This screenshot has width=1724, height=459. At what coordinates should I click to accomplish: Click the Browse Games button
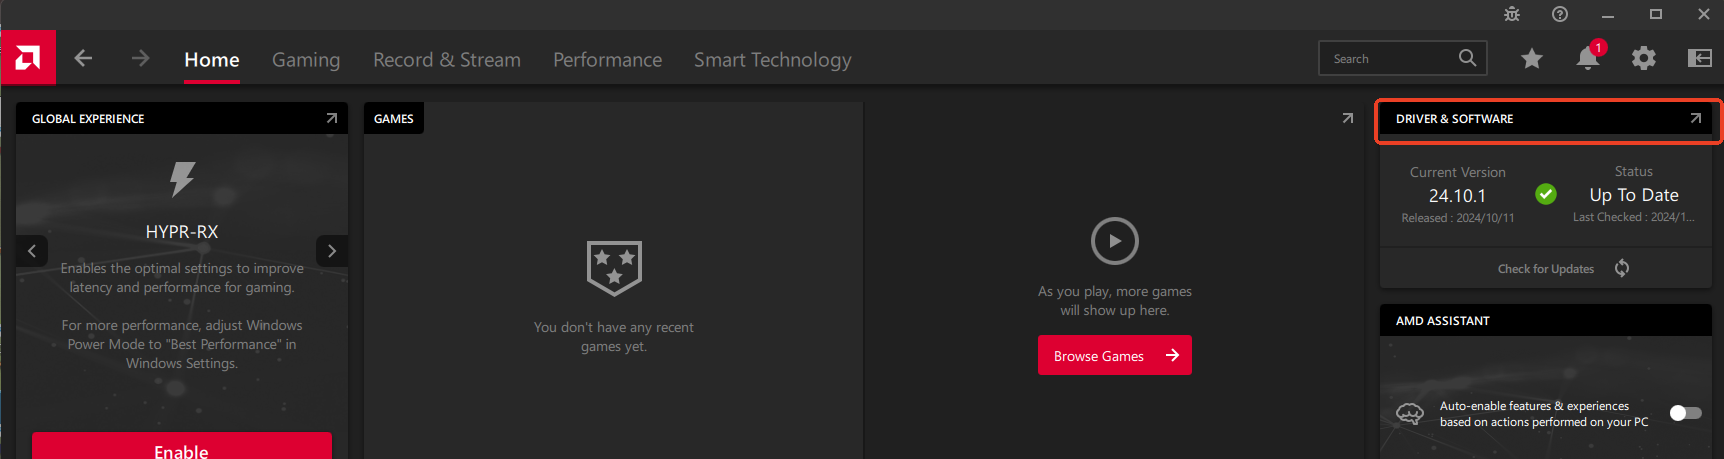[1115, 356]
